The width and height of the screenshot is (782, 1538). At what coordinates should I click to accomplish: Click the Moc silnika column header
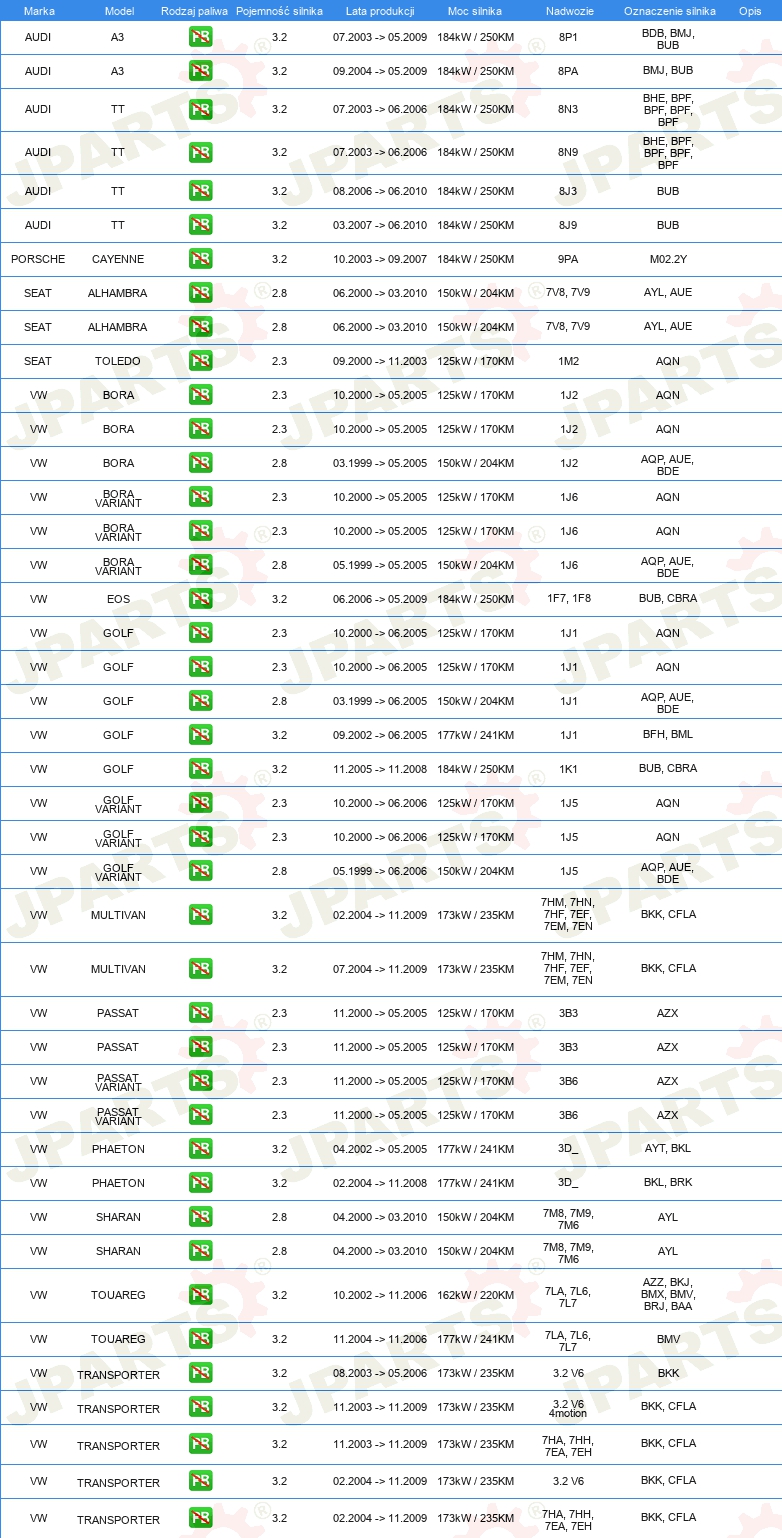[475, 10]
